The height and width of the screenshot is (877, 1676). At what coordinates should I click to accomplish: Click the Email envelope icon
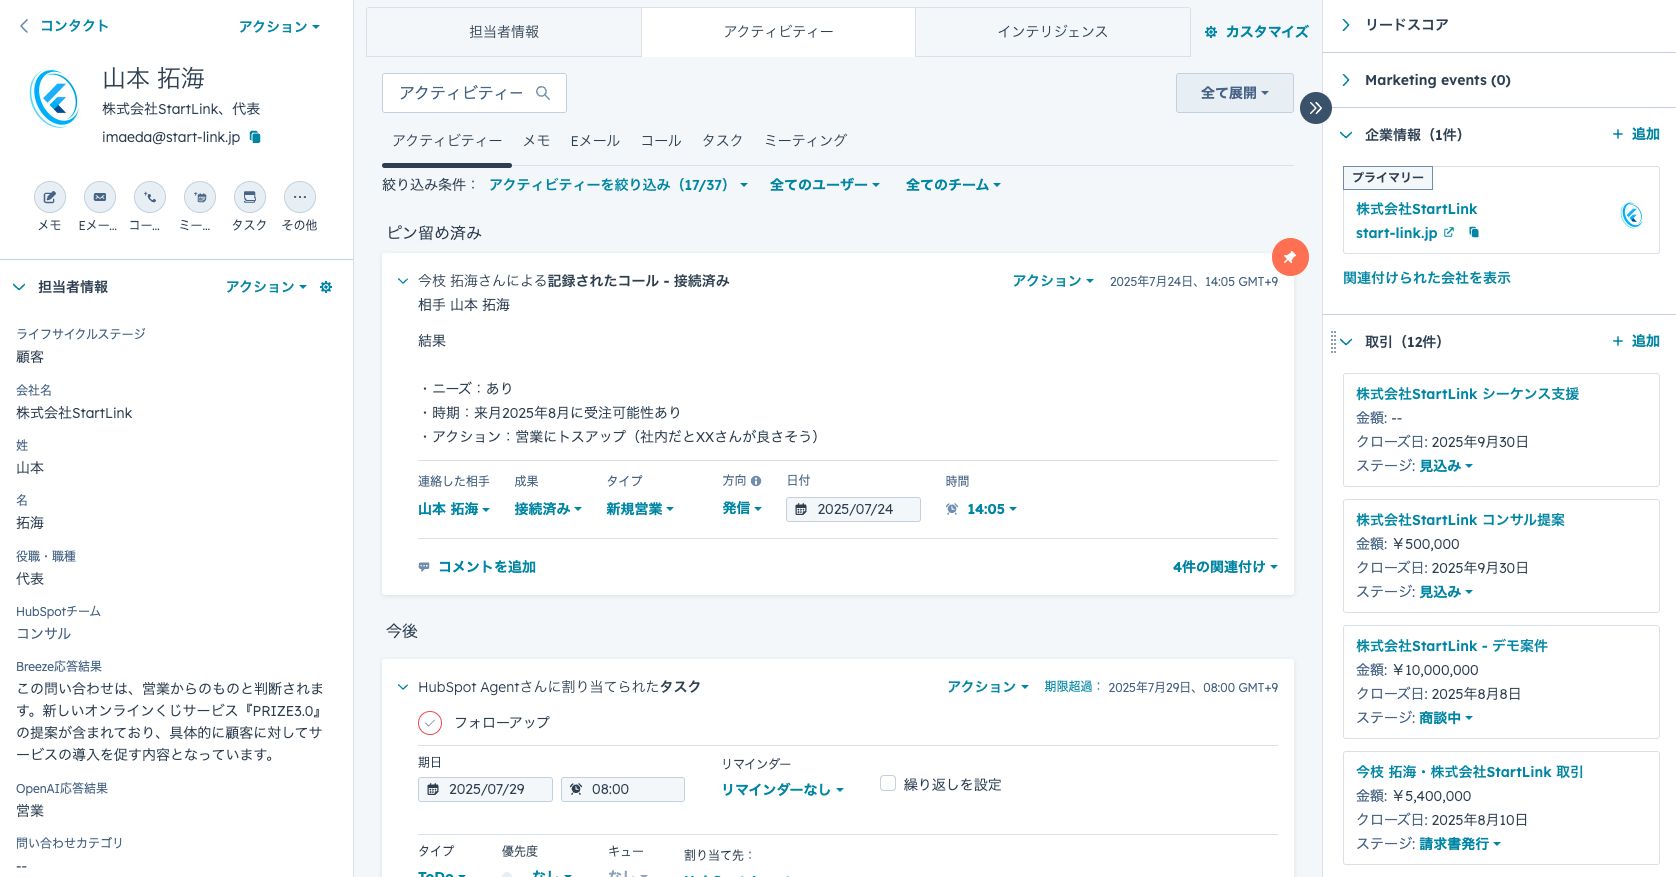pos(99,197)
